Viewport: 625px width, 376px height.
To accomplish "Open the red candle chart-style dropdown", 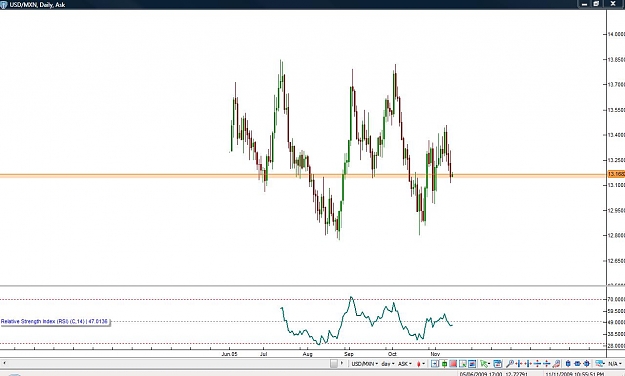I will pyautogui.click(x=421, y=364).
